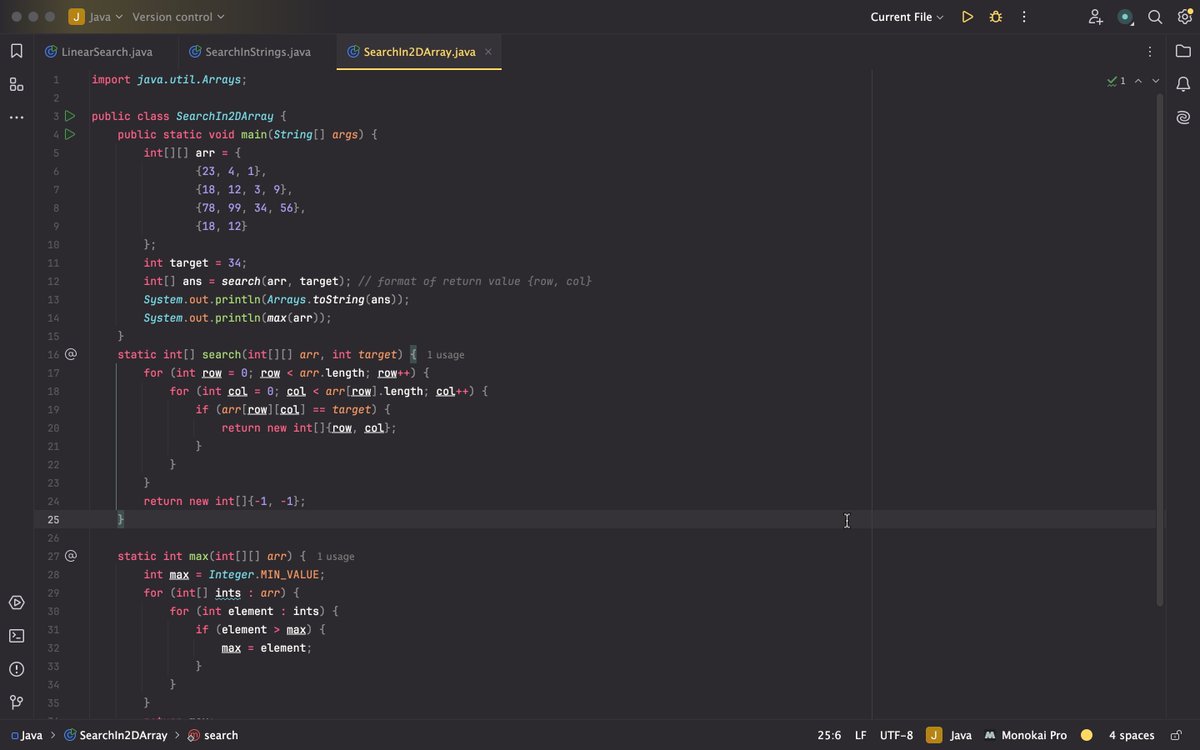Viewport: 1200px width, 750px height.
Task: Open Search Everywhere magnifier
Action: (1155, 17)
